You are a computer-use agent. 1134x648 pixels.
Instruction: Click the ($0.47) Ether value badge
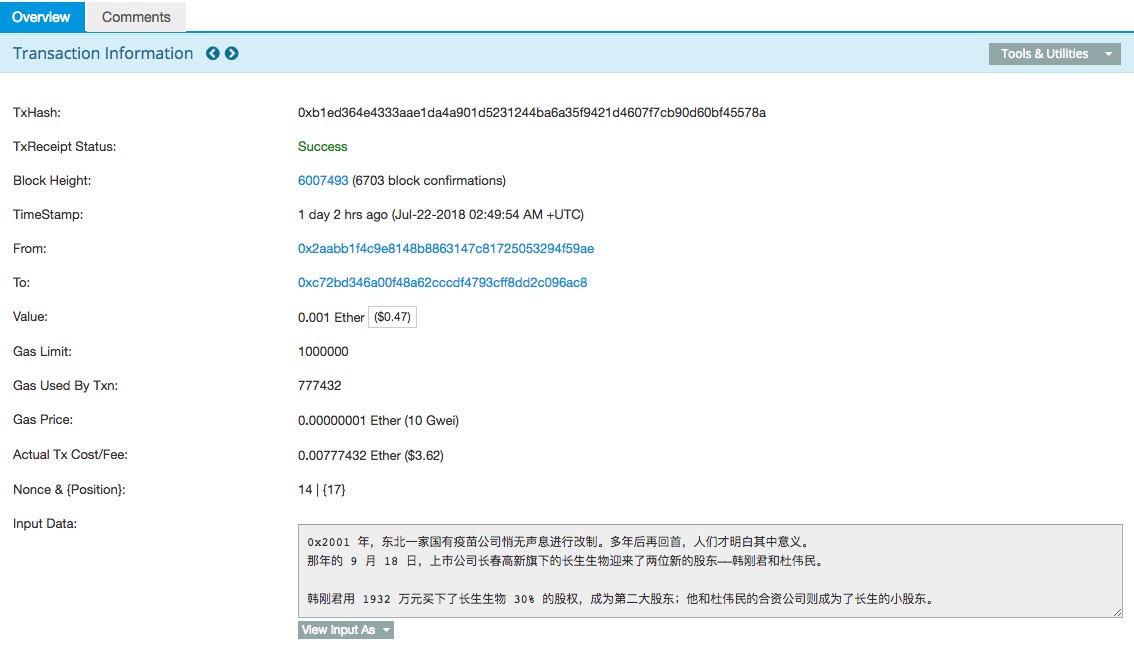[392, 317]
